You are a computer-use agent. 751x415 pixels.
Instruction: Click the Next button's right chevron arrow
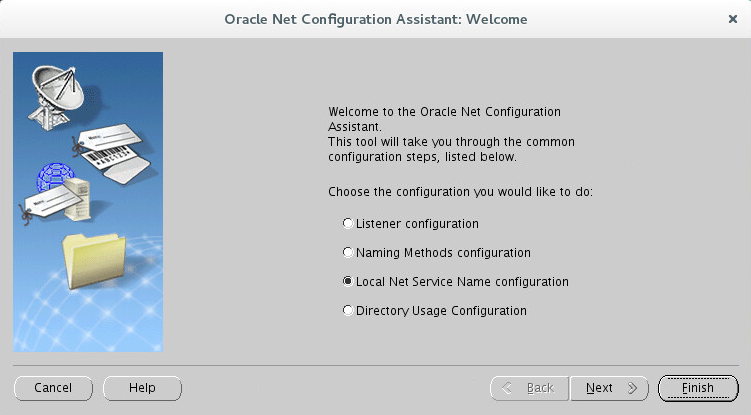pyautogui.click(x=632, y=388)
